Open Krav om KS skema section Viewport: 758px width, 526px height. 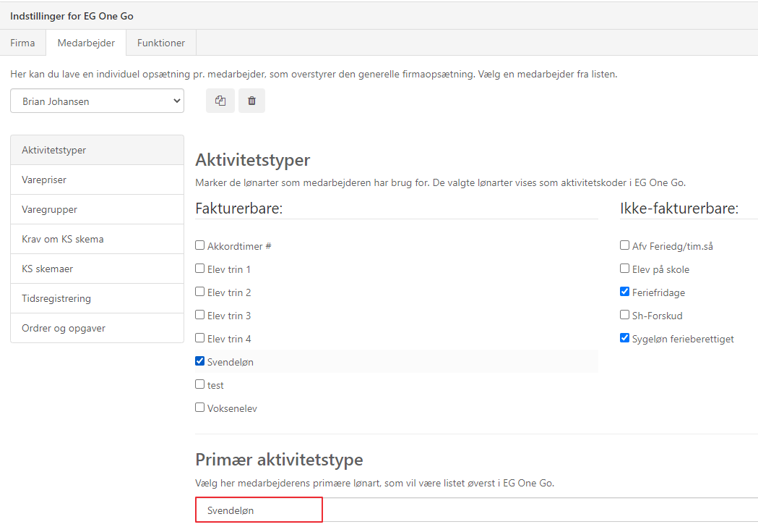[97, 239]
